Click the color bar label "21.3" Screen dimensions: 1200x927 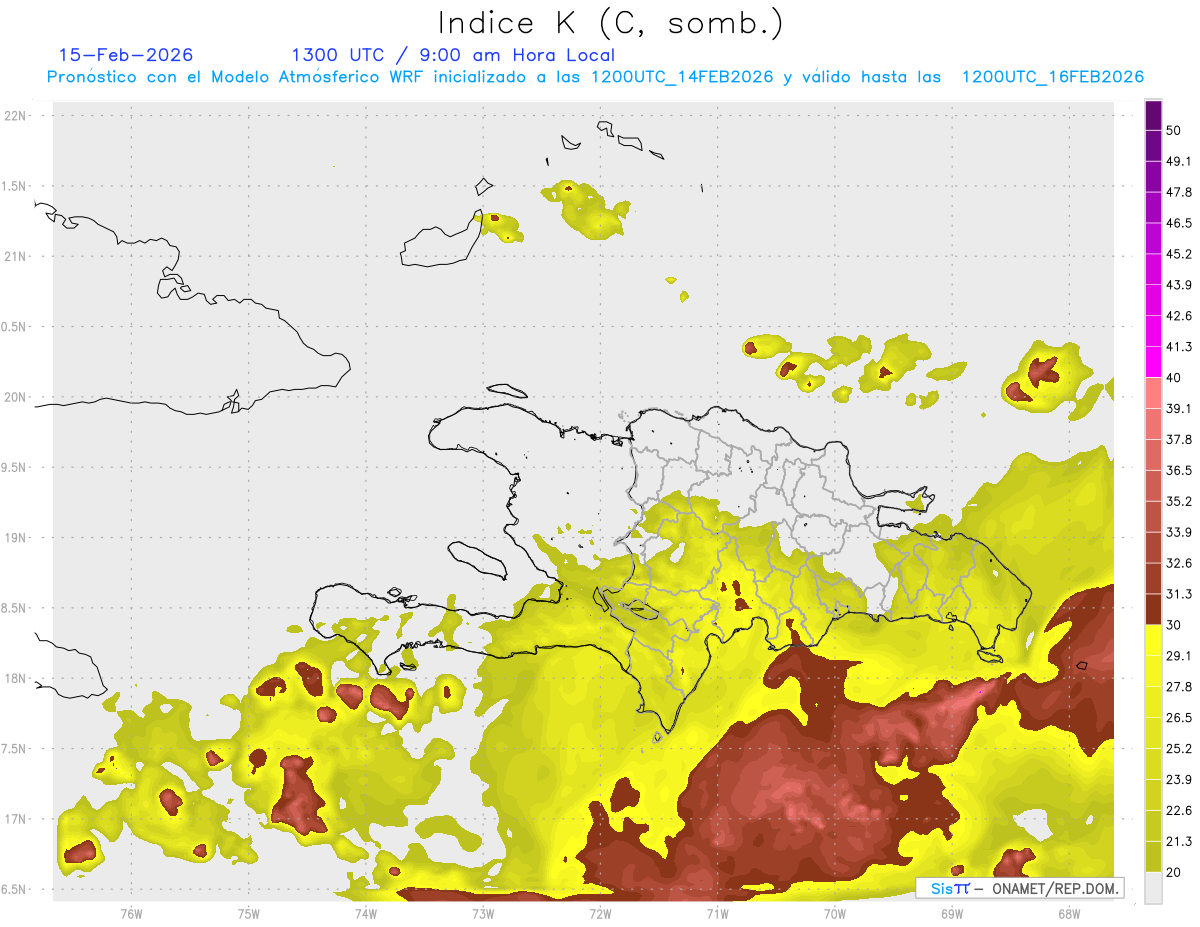pos(1178,842)
